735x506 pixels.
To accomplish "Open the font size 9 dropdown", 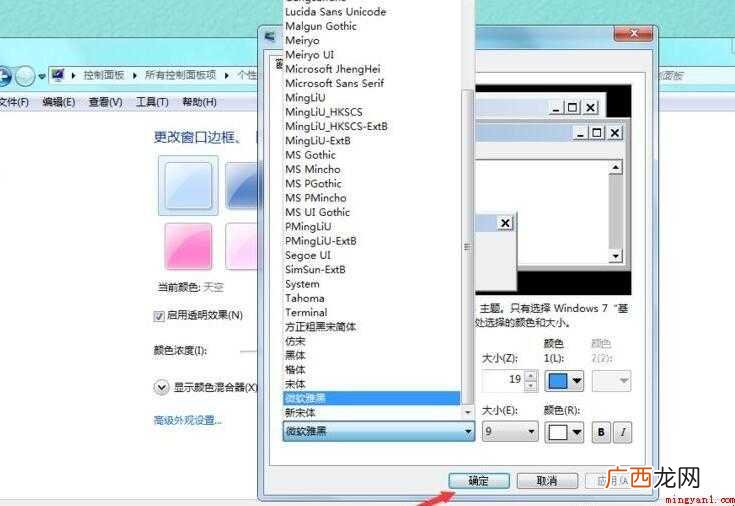I will (510, 431).
